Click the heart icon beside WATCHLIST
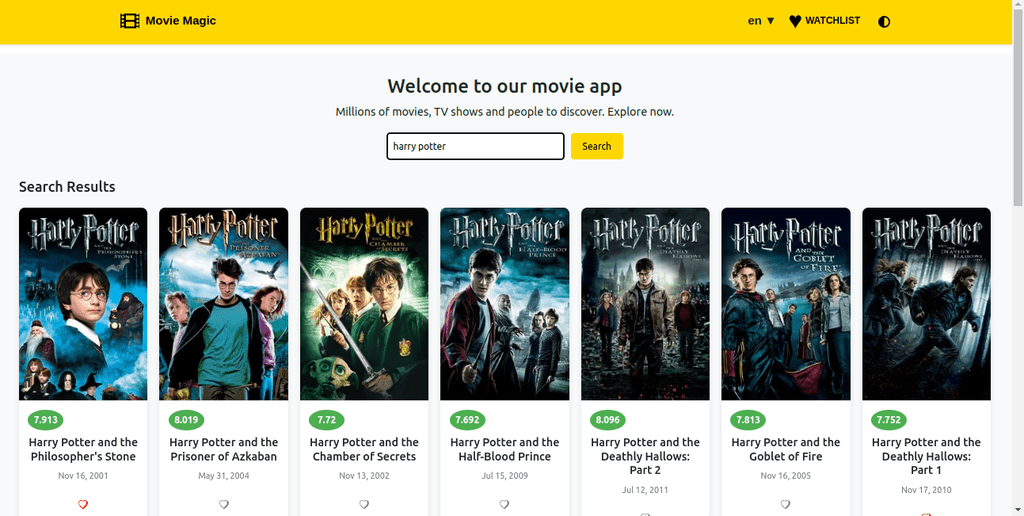The image size is (1024, 516). [x=795, y=22]
